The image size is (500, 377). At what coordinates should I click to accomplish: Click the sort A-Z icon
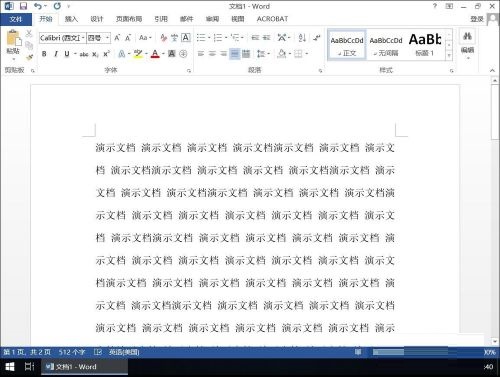point(302,38)
